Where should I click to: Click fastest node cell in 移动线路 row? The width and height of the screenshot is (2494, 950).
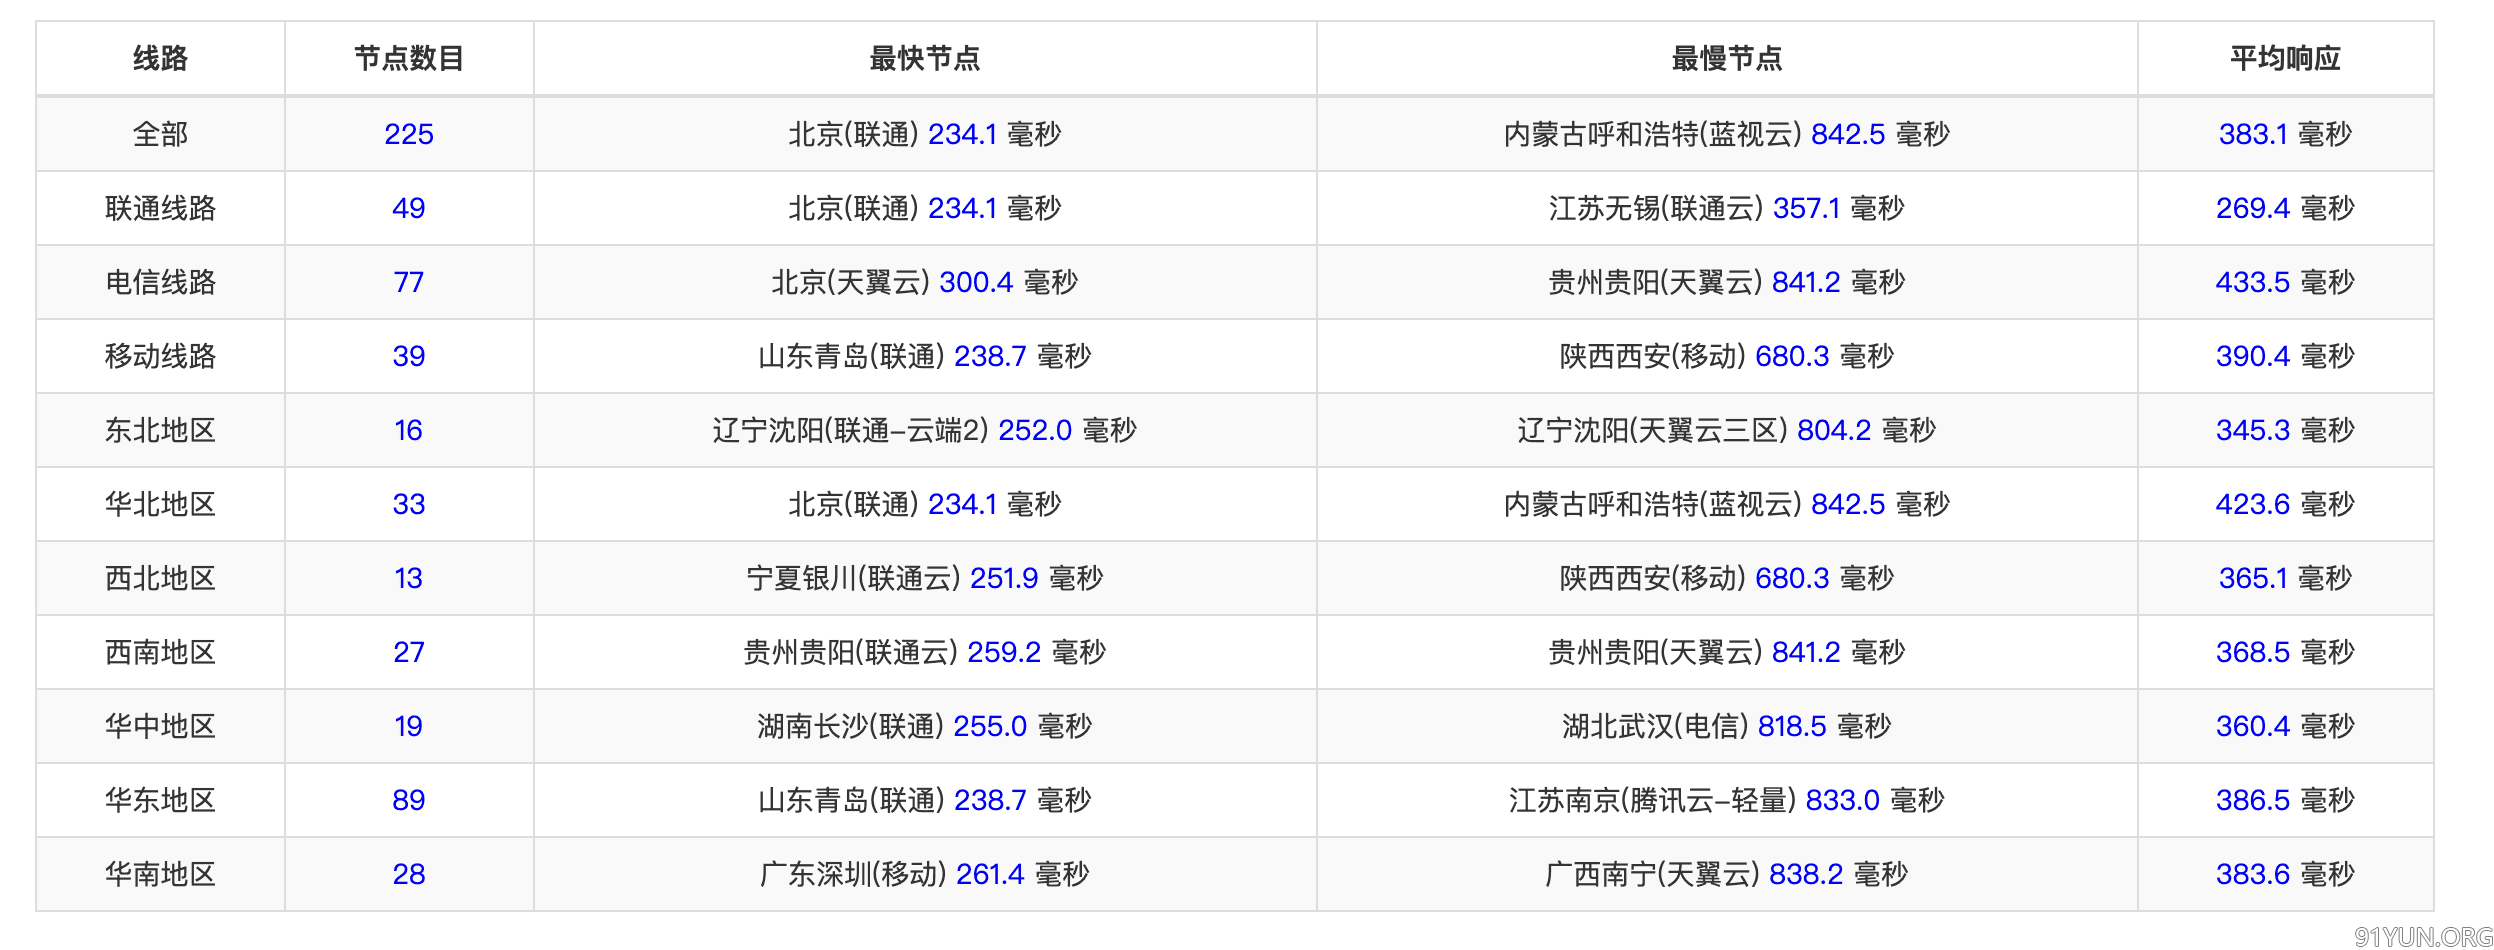[925, 356]
